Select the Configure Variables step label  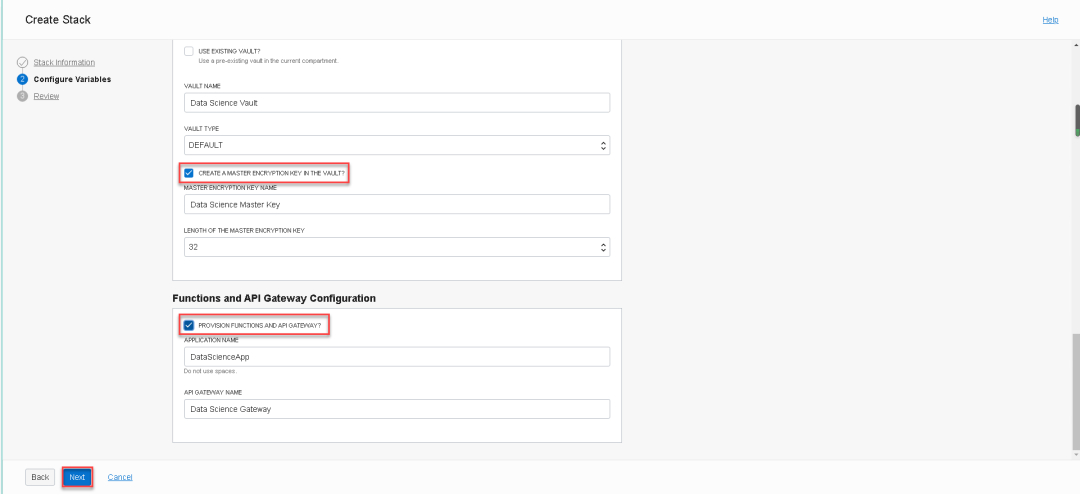(x=72, y=79)
